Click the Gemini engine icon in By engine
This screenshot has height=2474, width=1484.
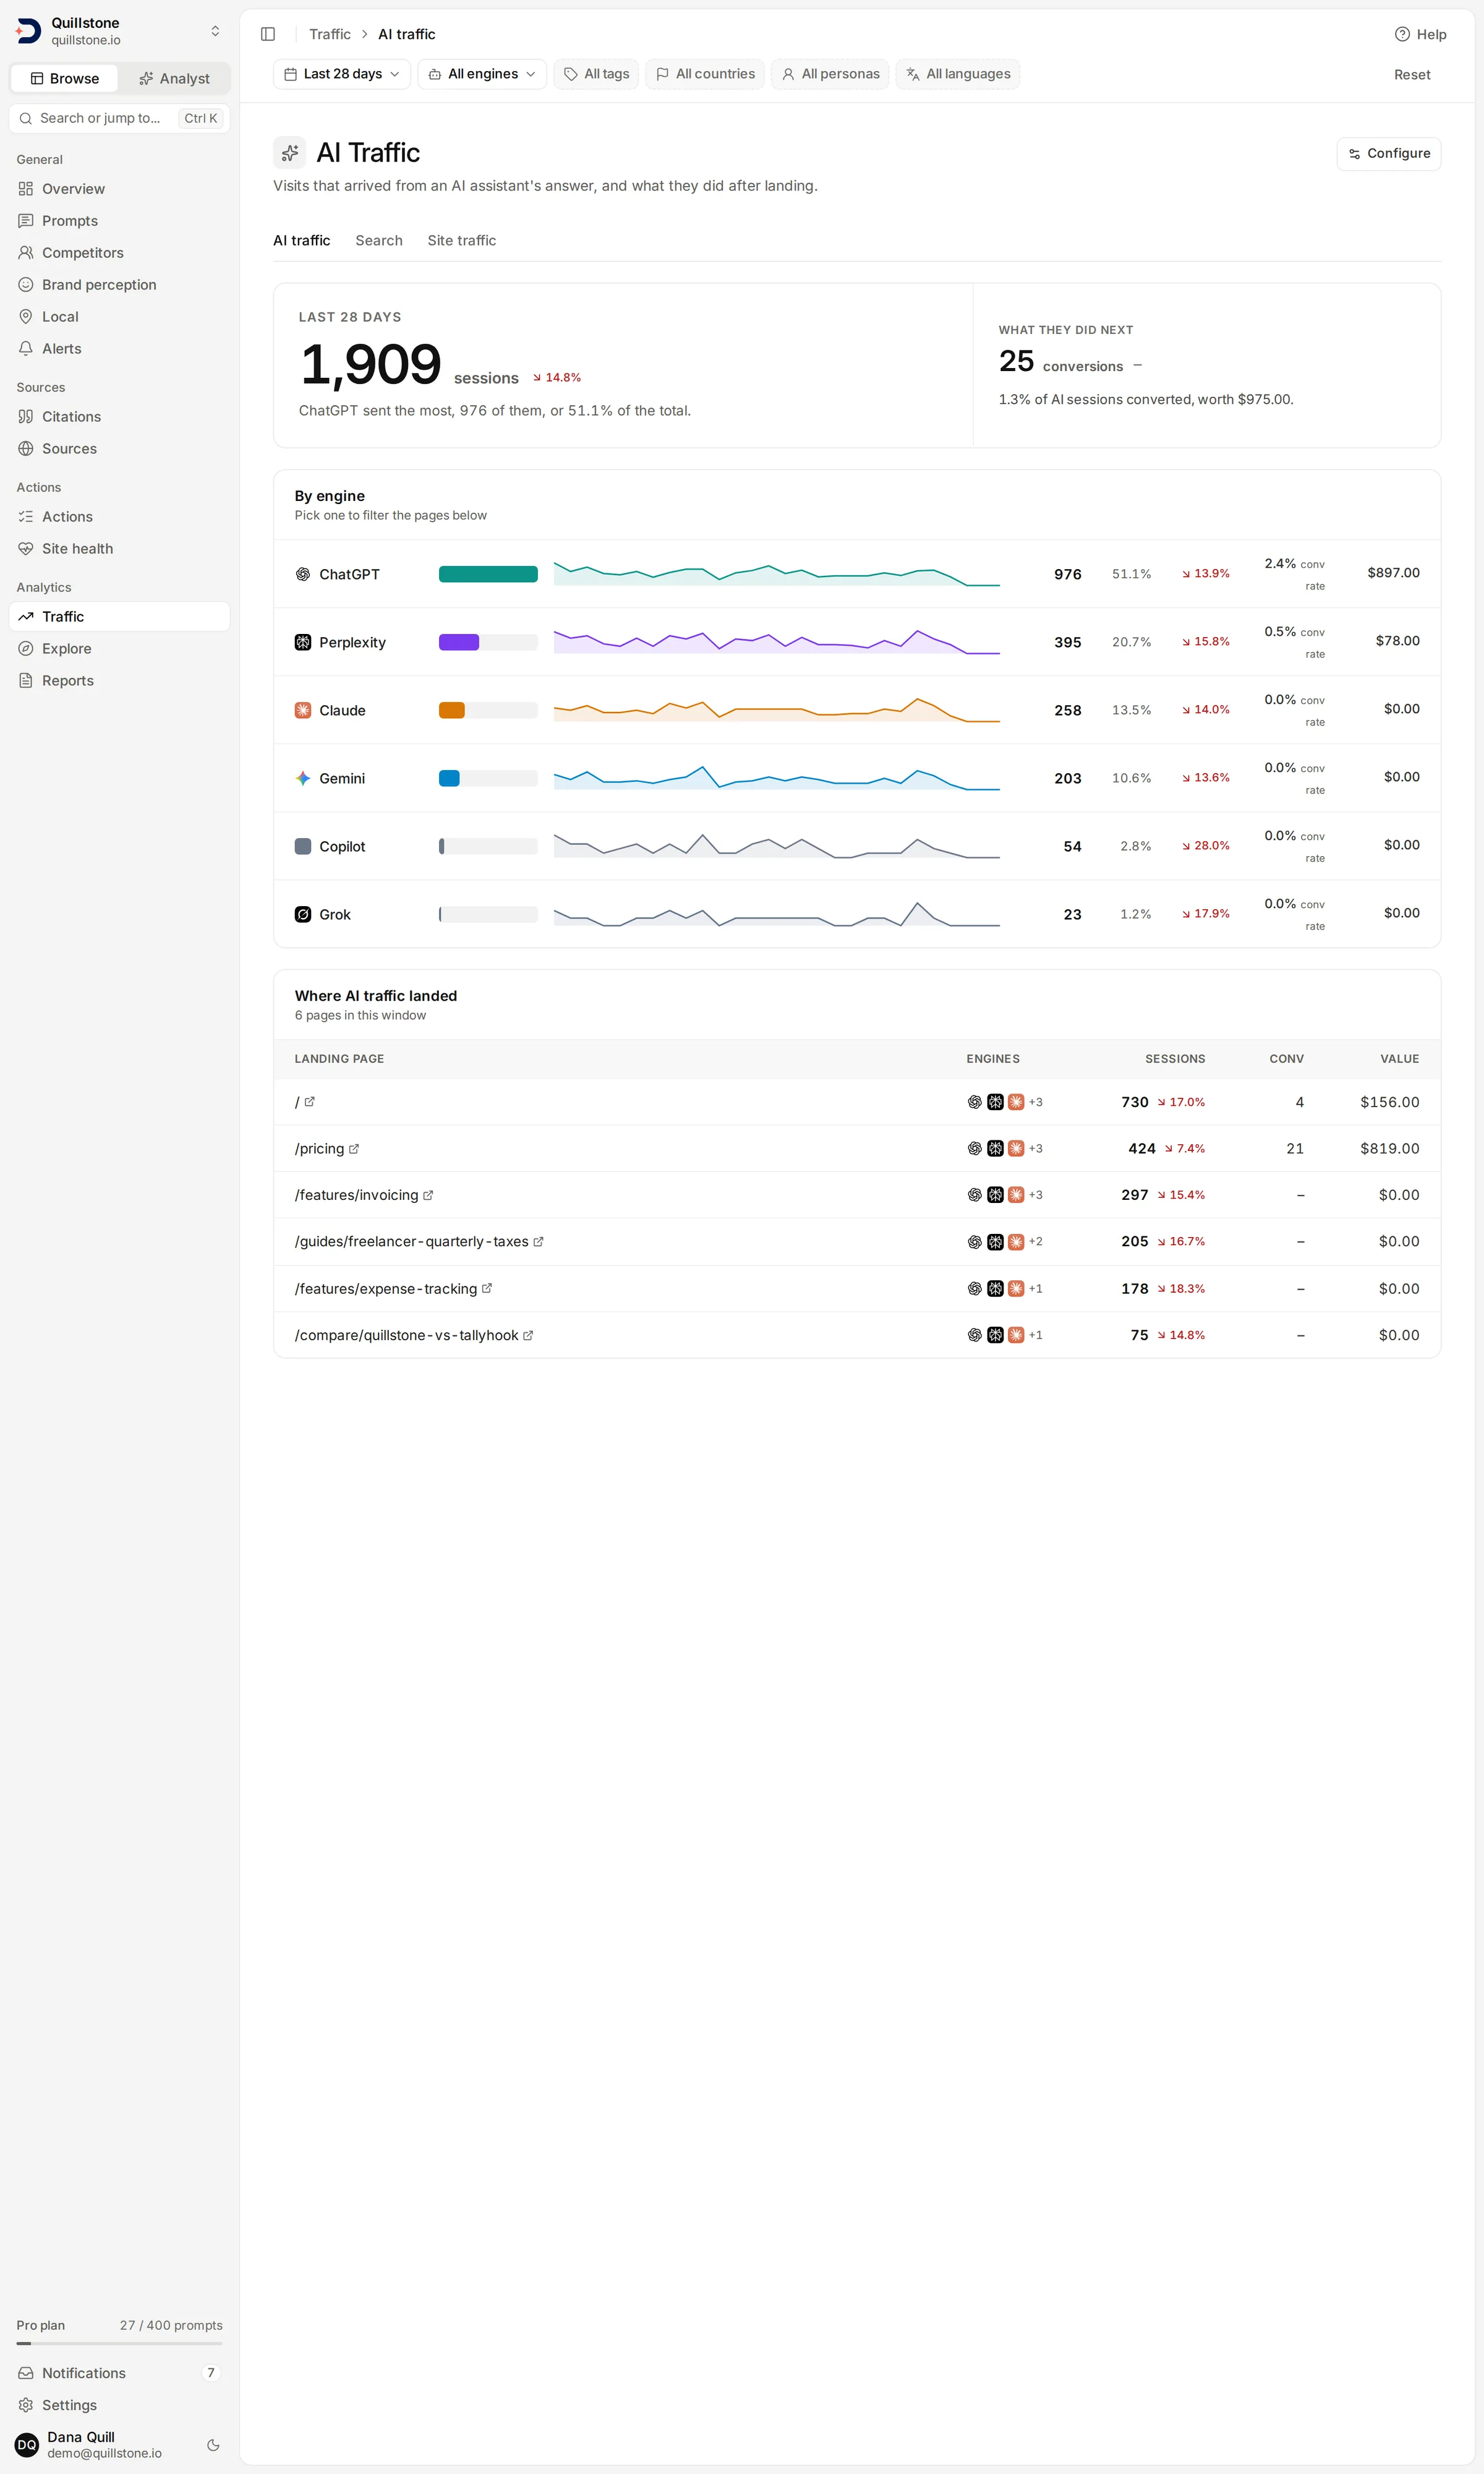(303, 778)
